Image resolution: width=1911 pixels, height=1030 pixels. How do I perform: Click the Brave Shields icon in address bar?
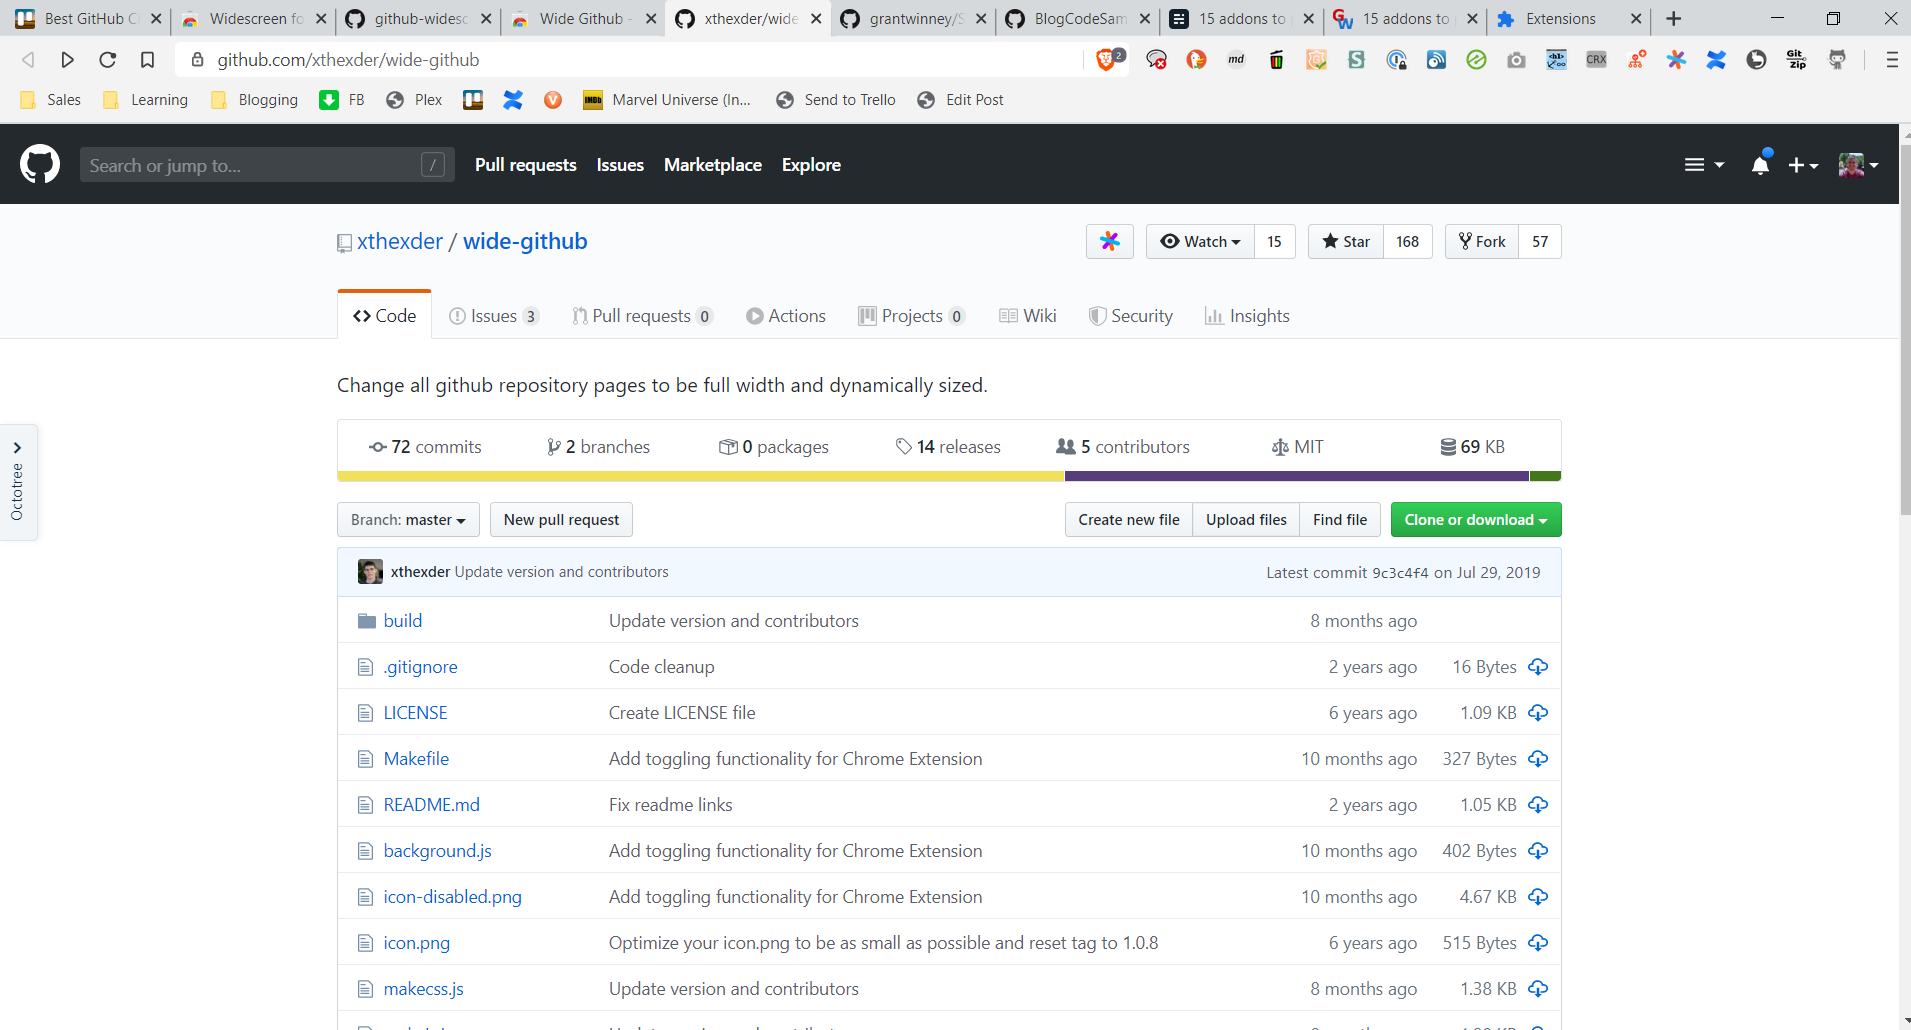1106,60
